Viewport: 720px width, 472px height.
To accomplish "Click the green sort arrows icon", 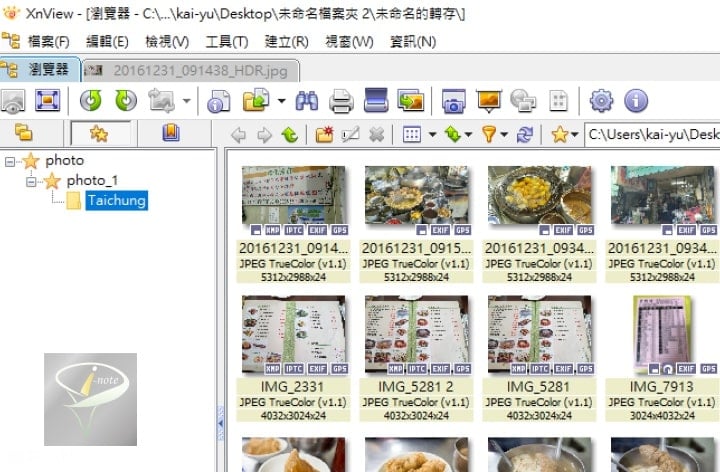I will 452,135.
